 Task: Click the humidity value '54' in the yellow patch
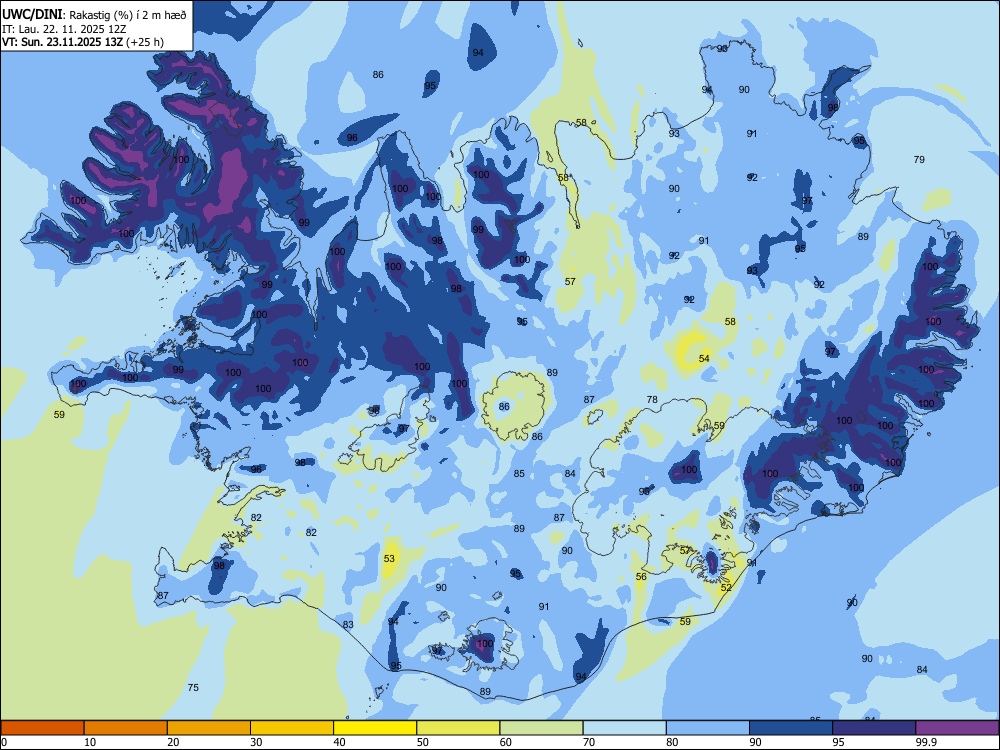(704, 358)
